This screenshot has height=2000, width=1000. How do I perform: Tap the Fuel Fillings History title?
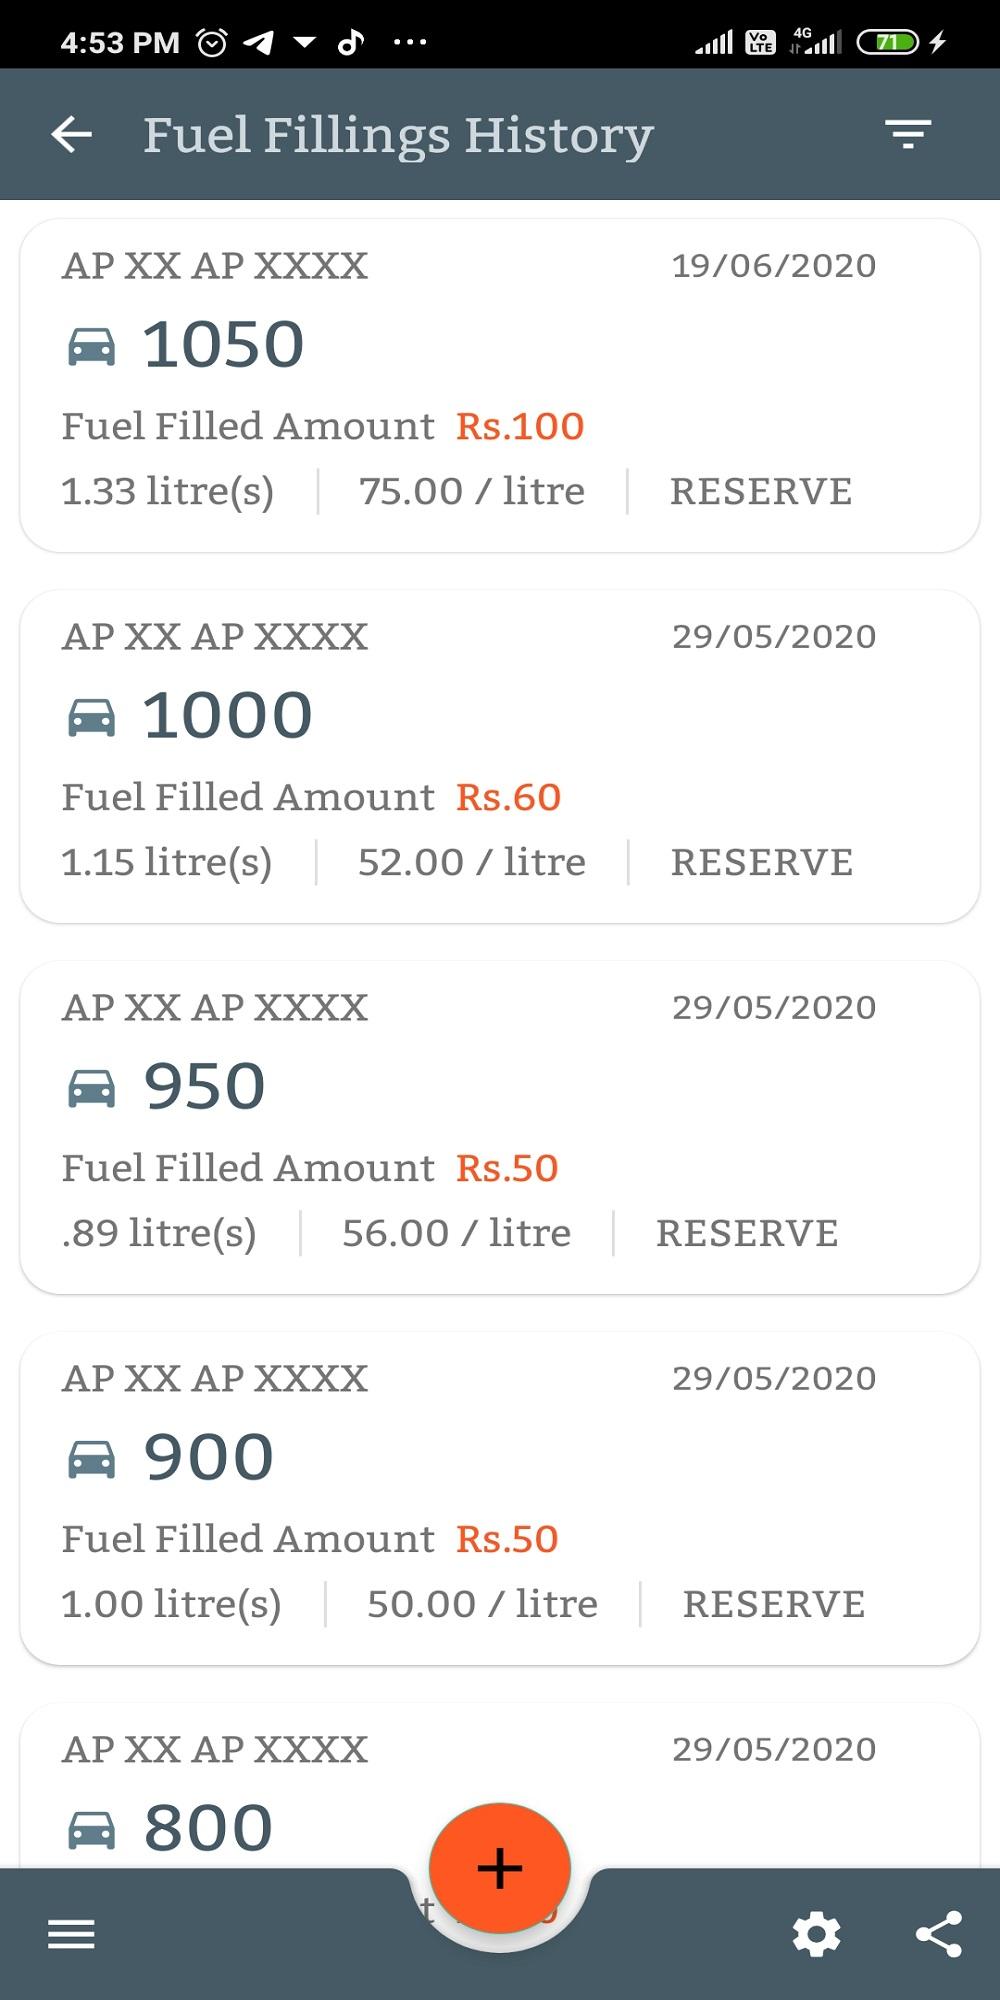tap(398, 136)
